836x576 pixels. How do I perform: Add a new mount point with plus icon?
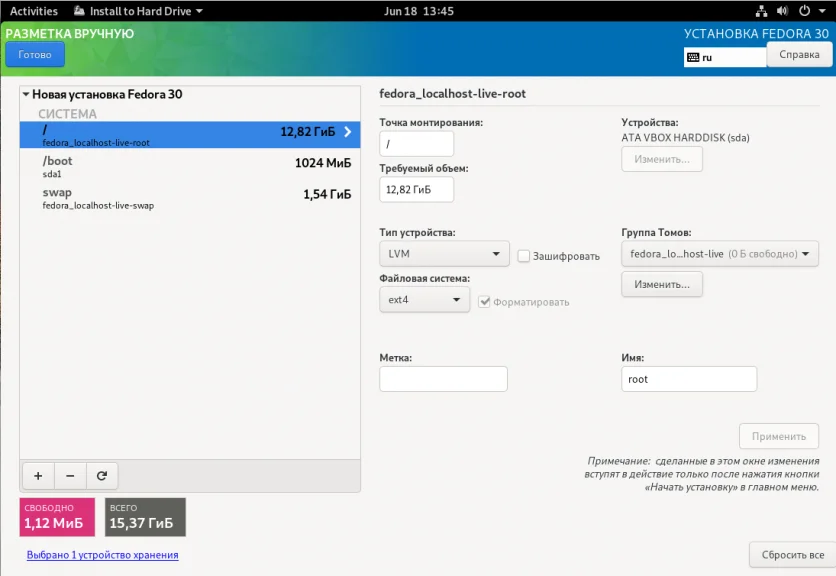[38, 475]
